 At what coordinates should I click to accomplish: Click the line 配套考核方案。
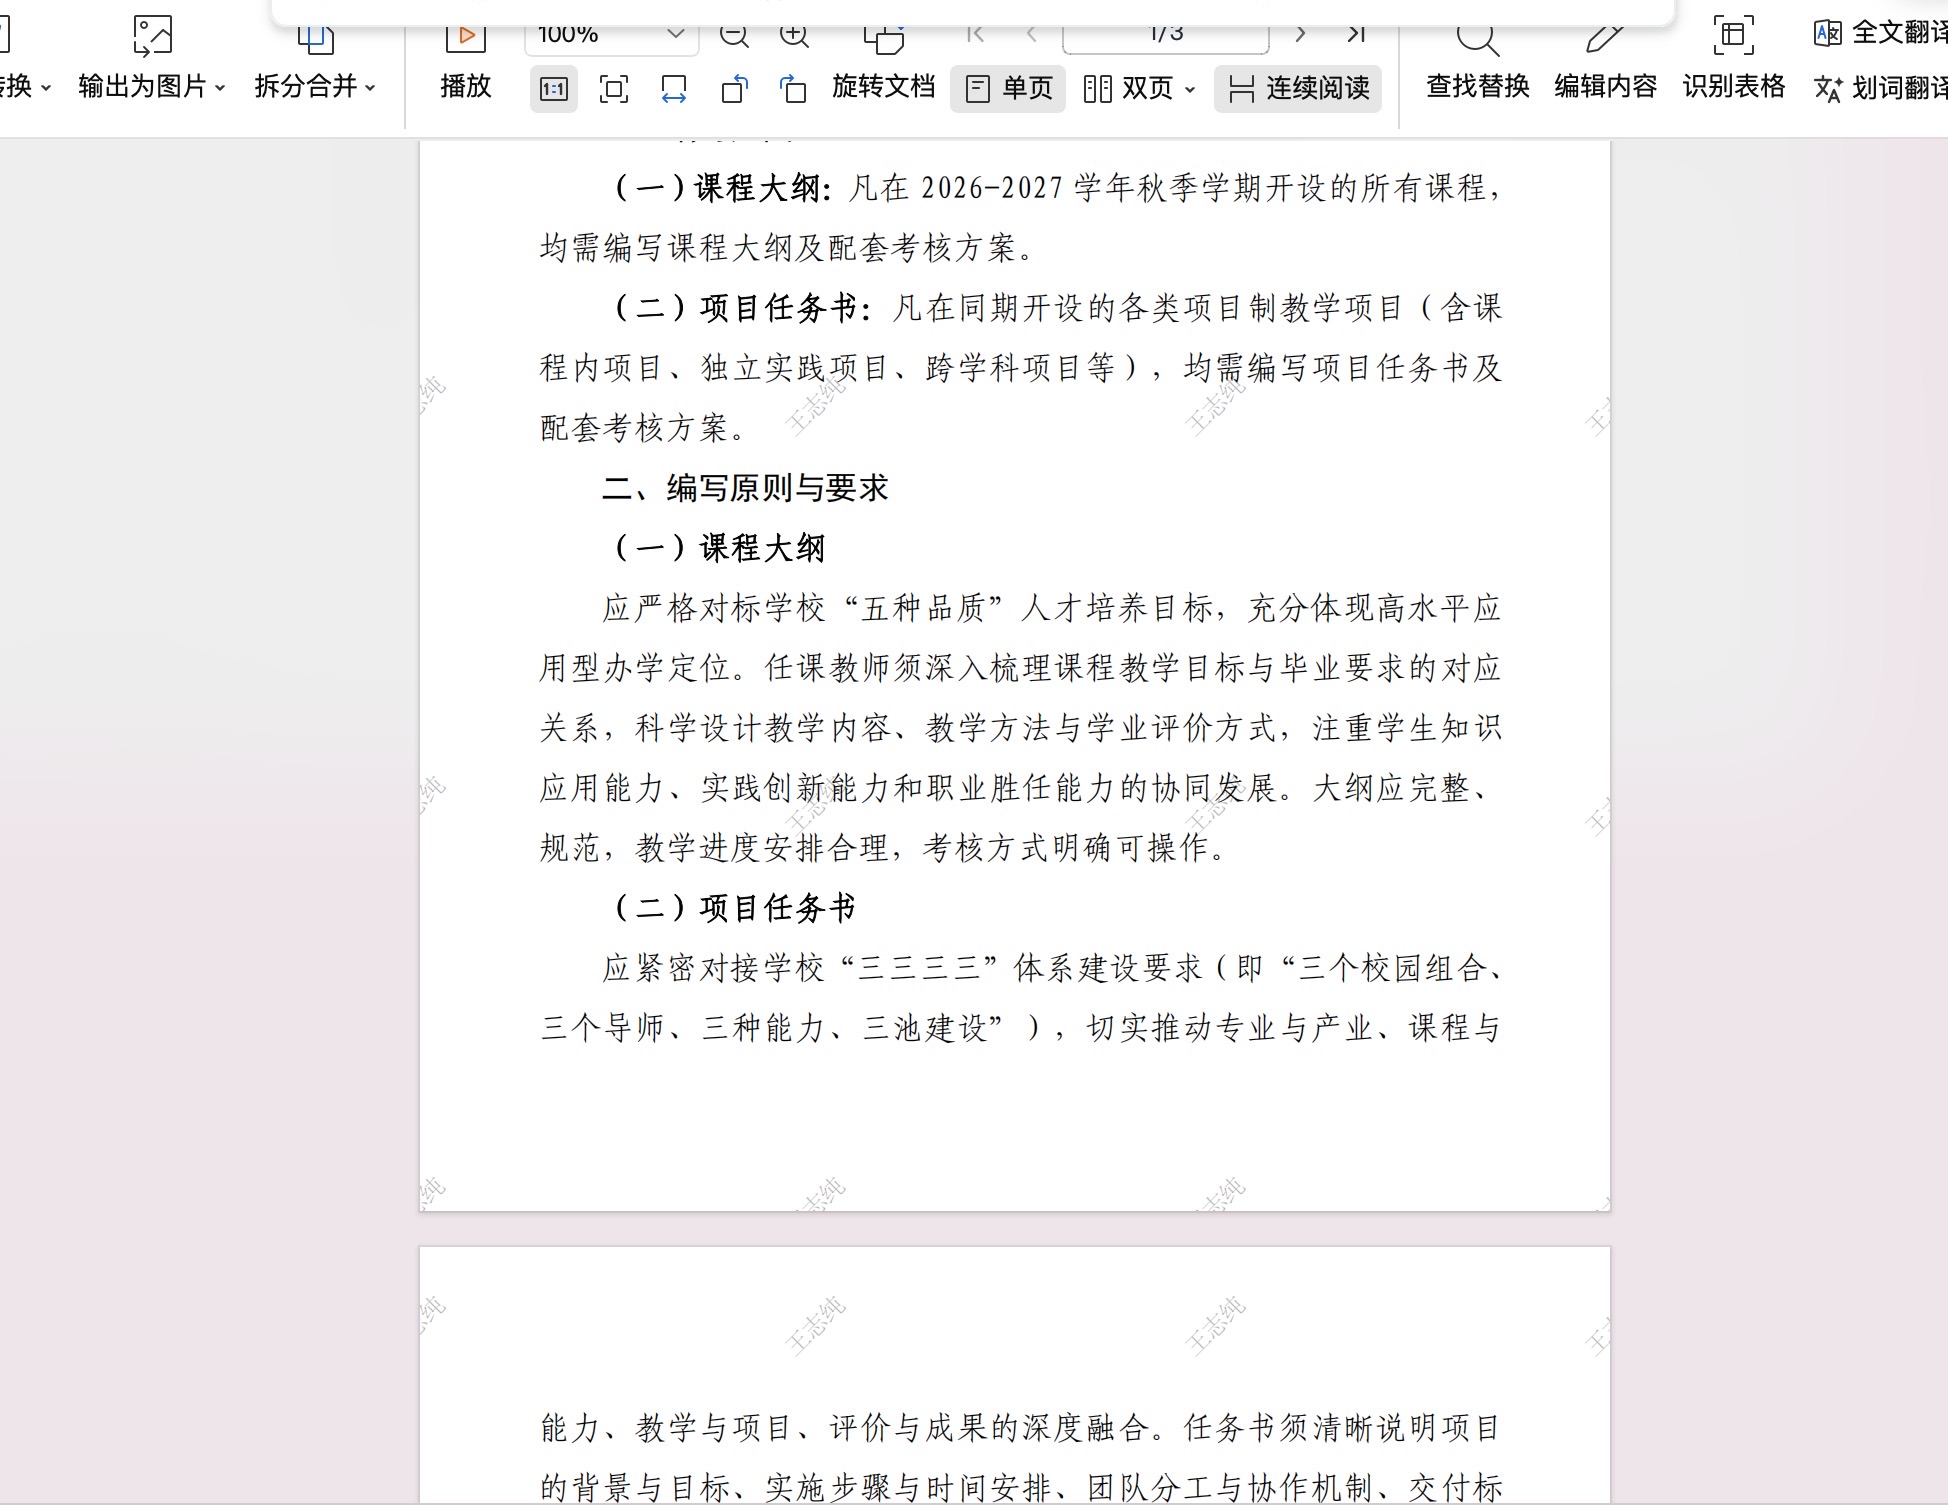point(645,428)
